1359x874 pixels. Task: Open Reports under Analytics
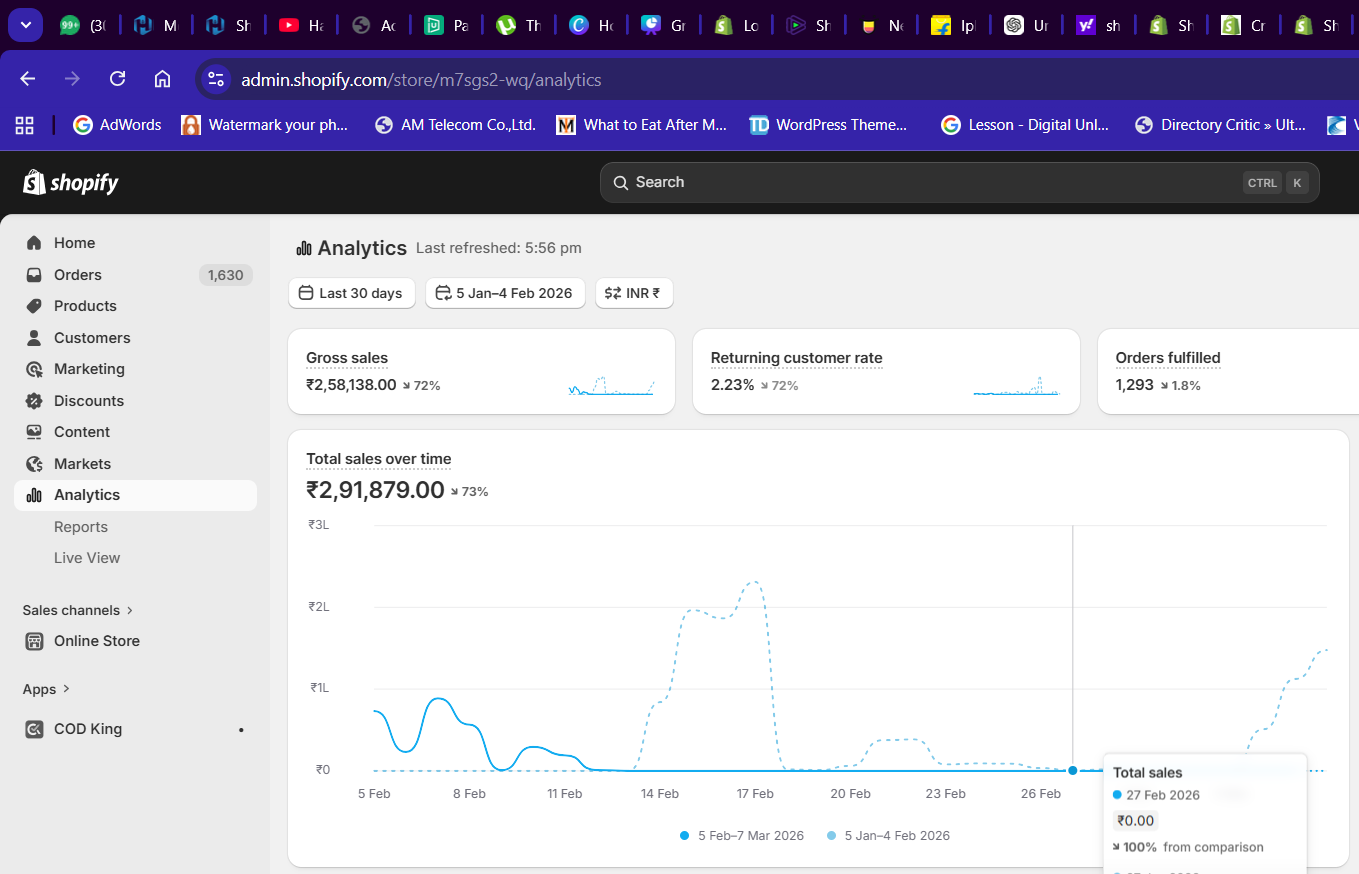(x=81, y=527)
